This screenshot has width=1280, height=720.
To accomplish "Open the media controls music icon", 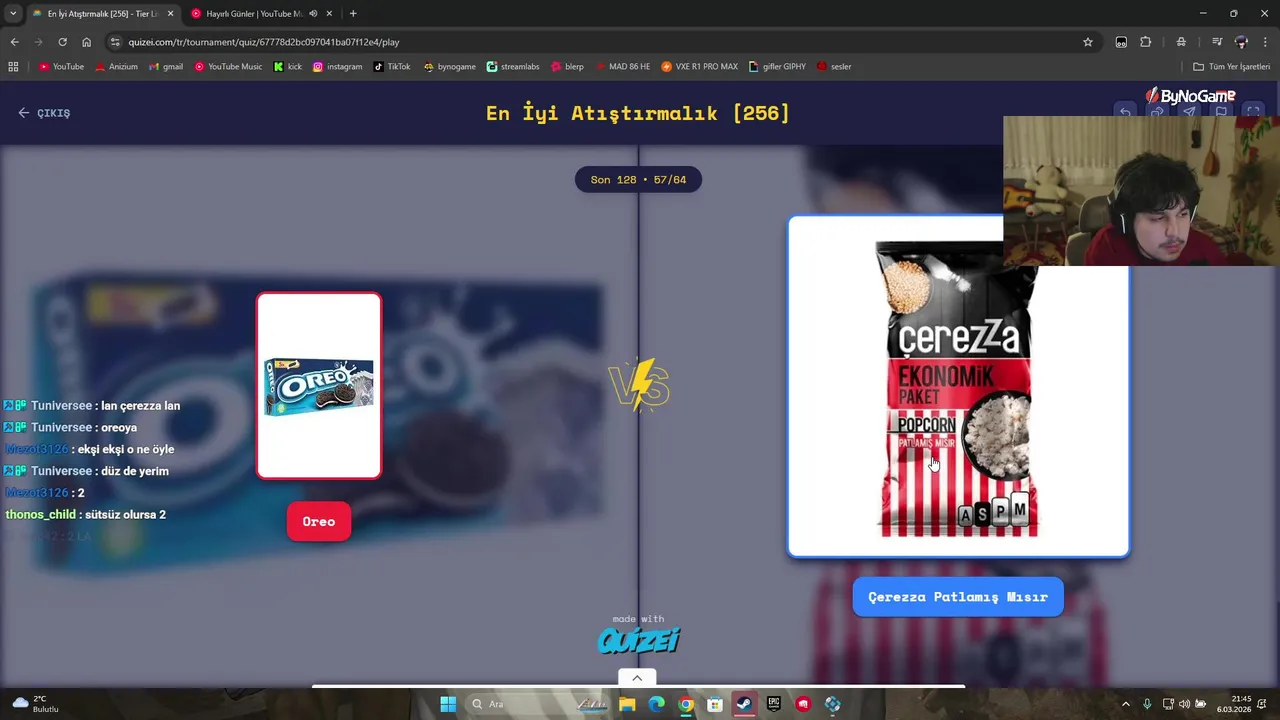I will point(1217,42).
